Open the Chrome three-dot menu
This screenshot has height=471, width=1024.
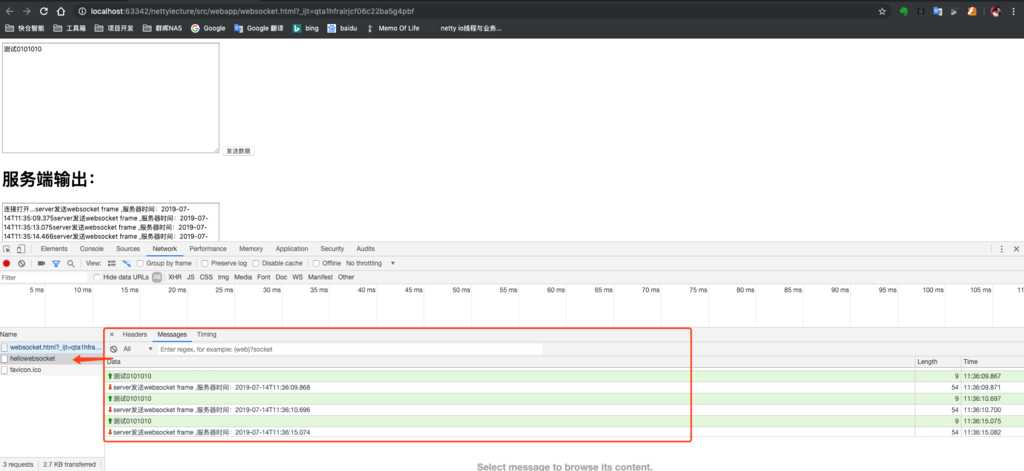tap(1014, 11)
